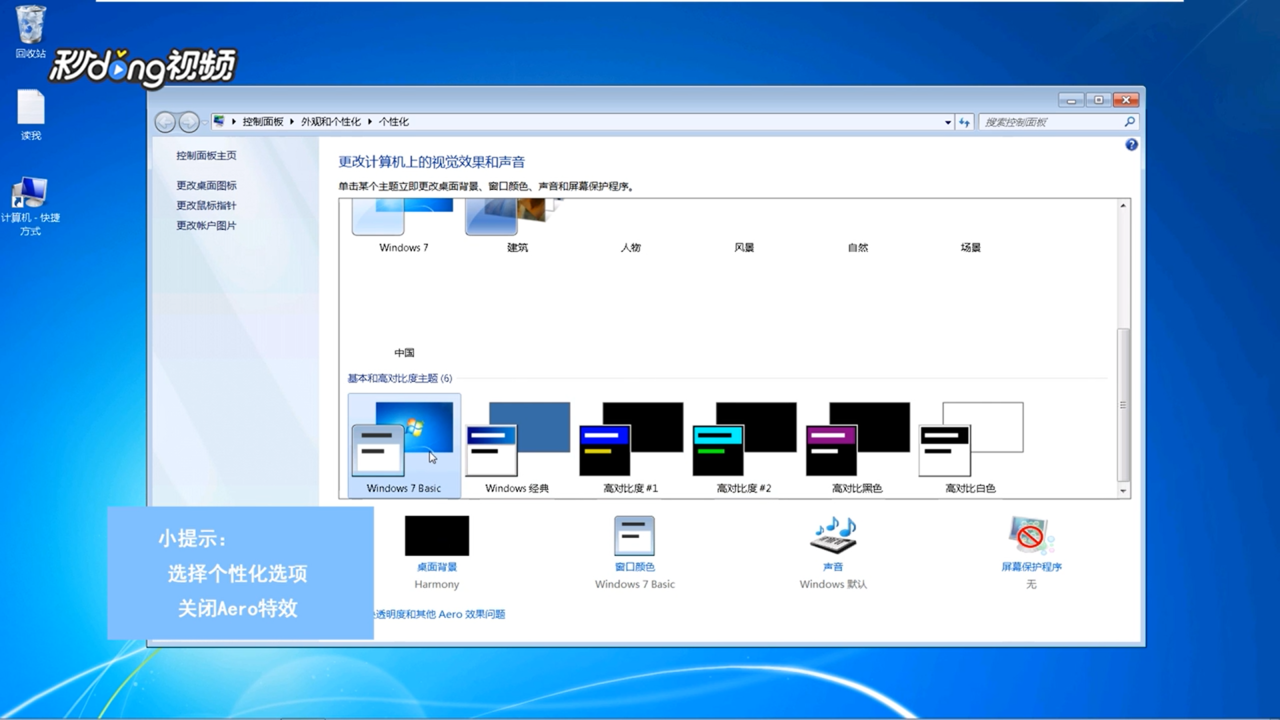Viewport: 1280px width, 720px height.
Task: Select the 高对比白色 theme
Action: (971, 445)
